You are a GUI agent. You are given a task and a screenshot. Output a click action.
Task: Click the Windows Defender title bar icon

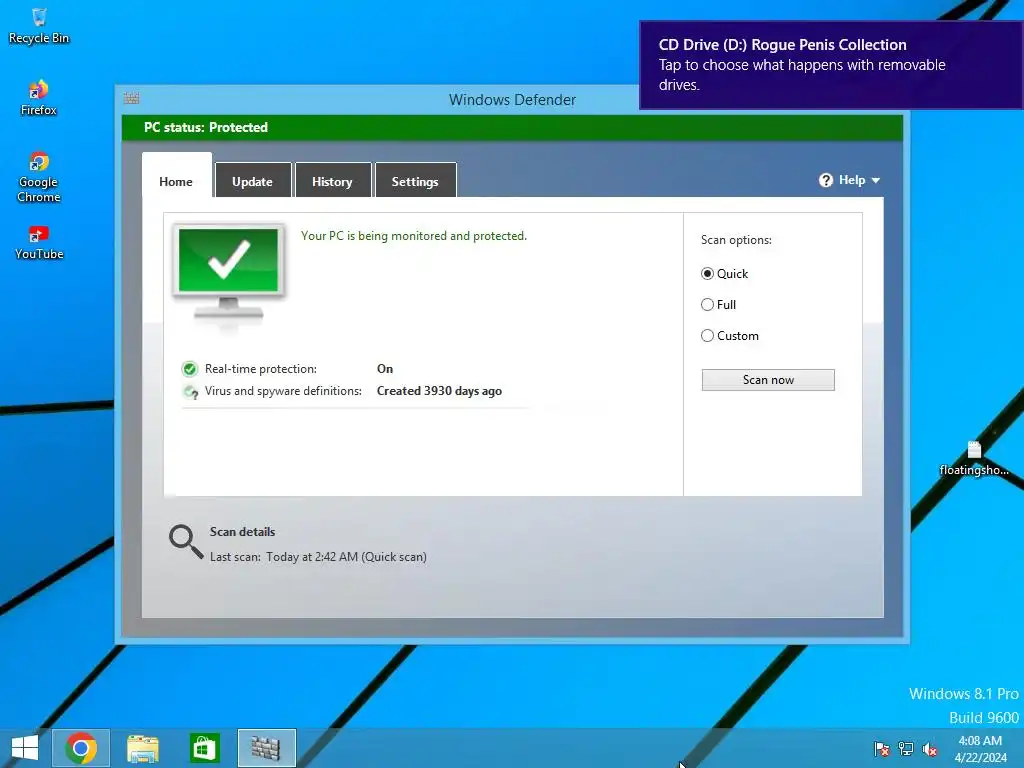(x=131, y=98)
